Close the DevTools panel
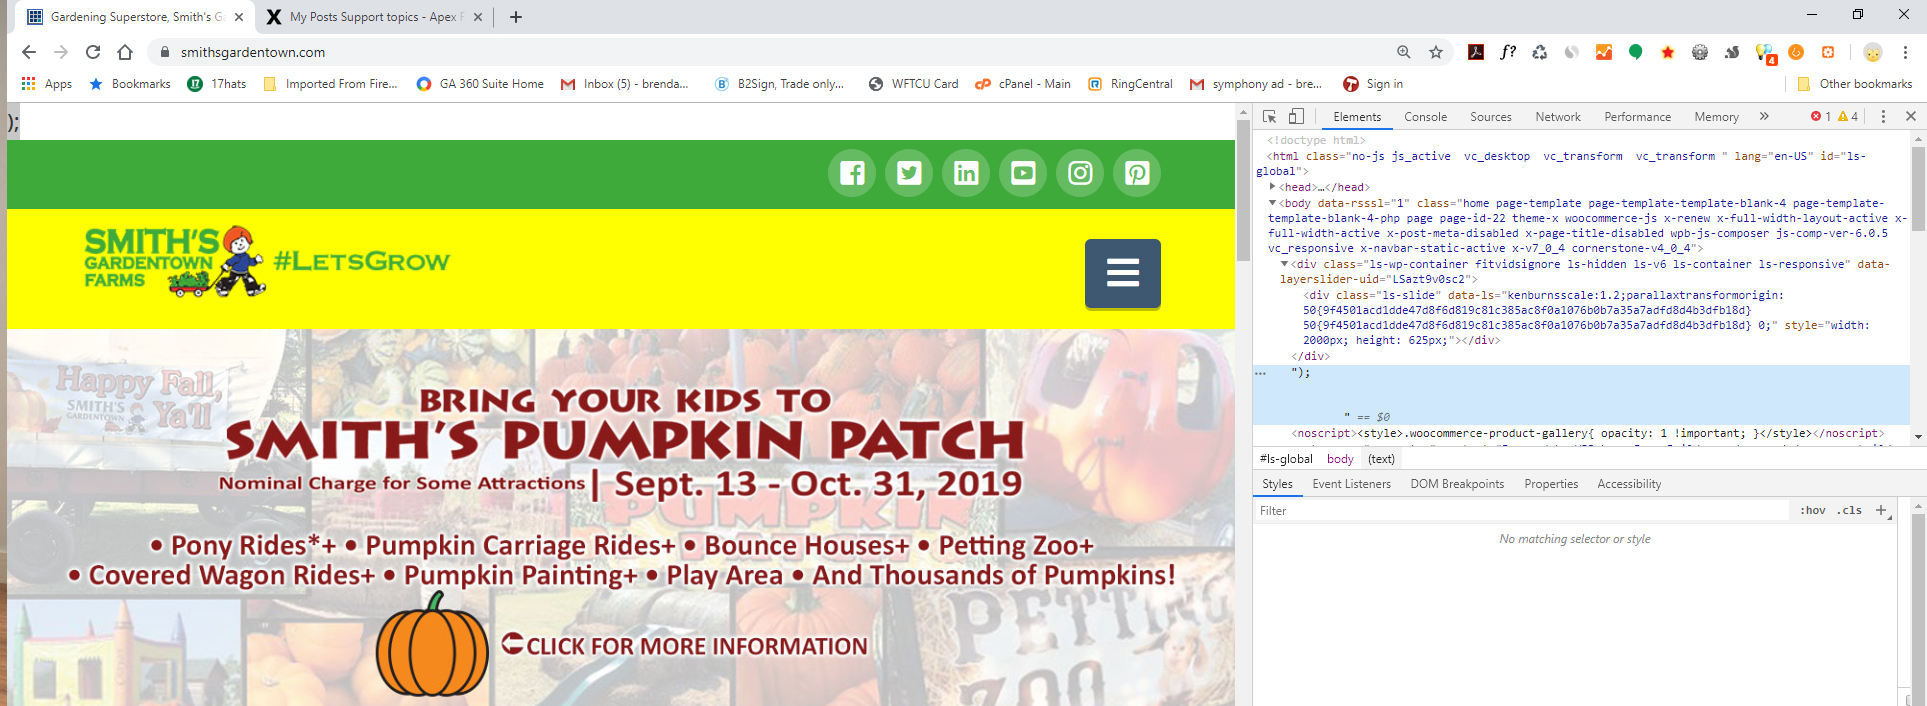 coord(1910,116)
